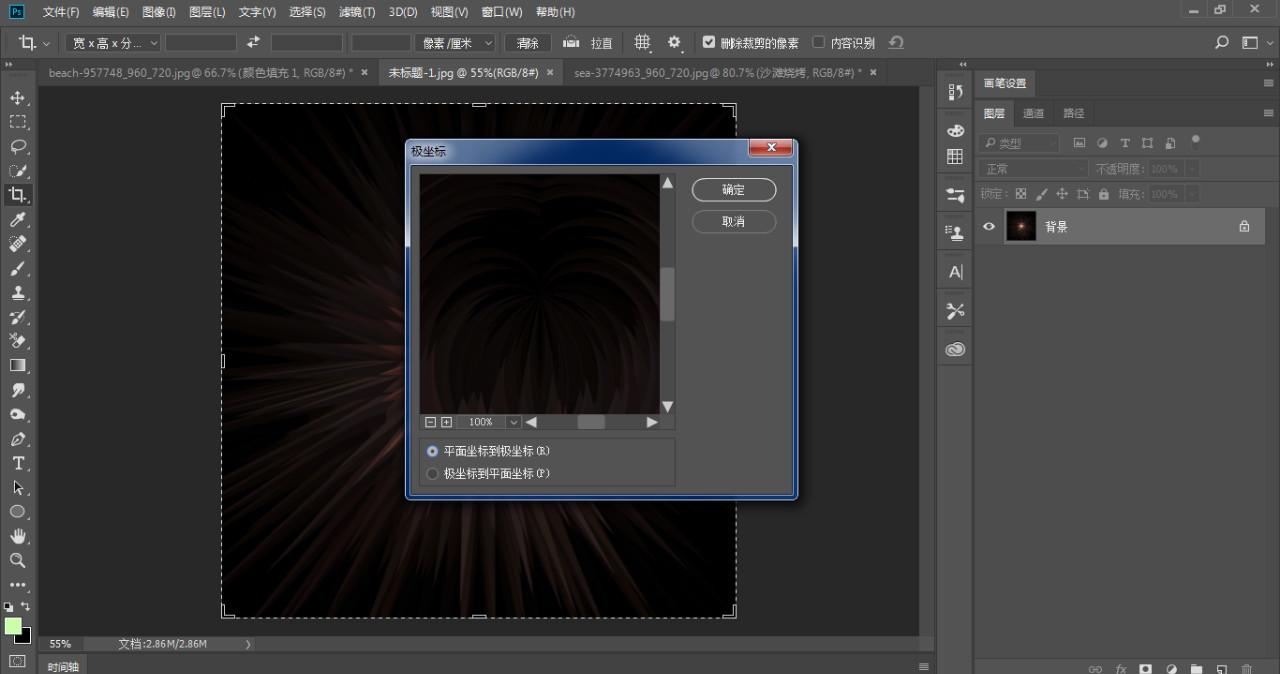Open the 像素/厘米 units dropdown
This screenshot has width=1280, height=674.
tap(457, 43)
